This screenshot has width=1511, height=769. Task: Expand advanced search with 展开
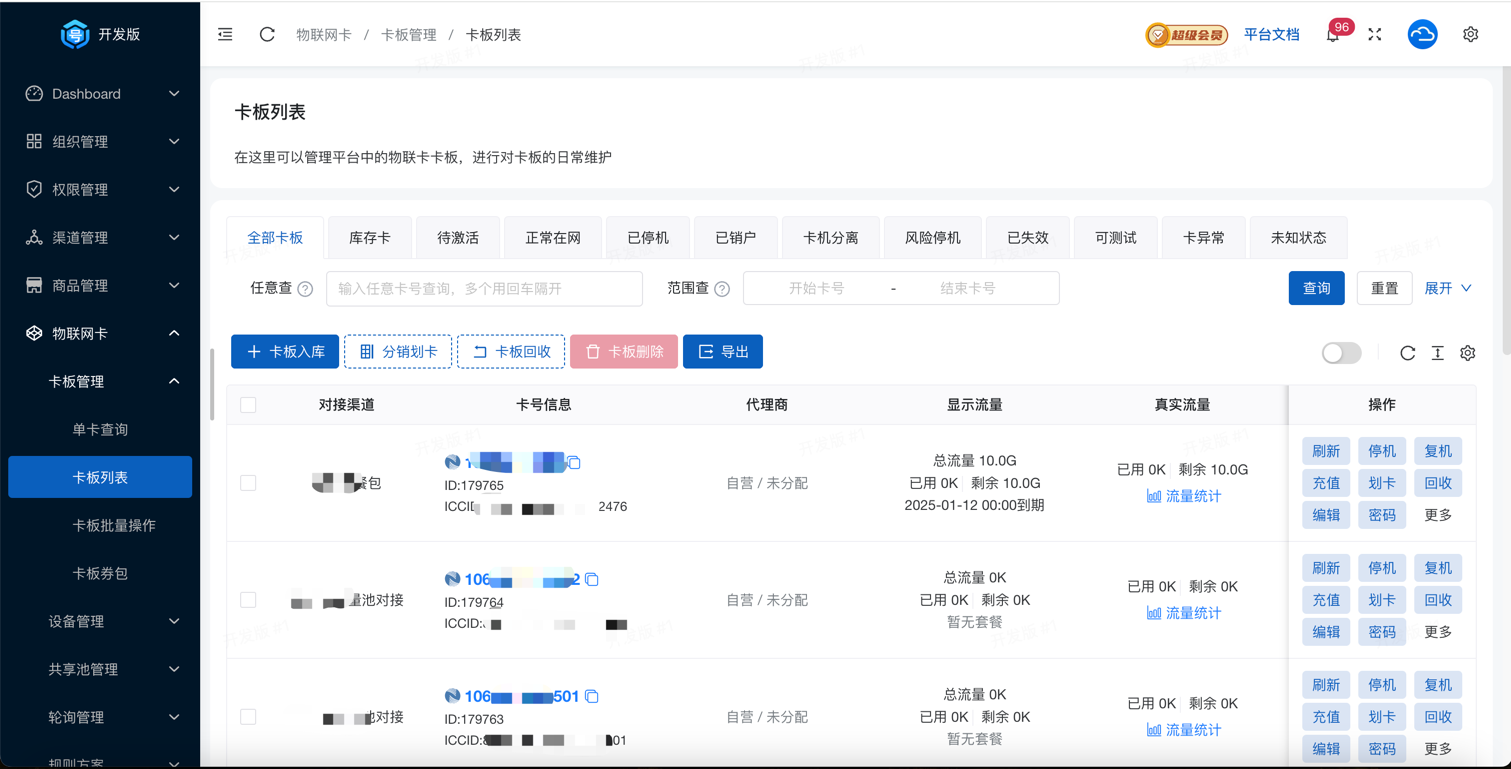[x=1447, y=288]
